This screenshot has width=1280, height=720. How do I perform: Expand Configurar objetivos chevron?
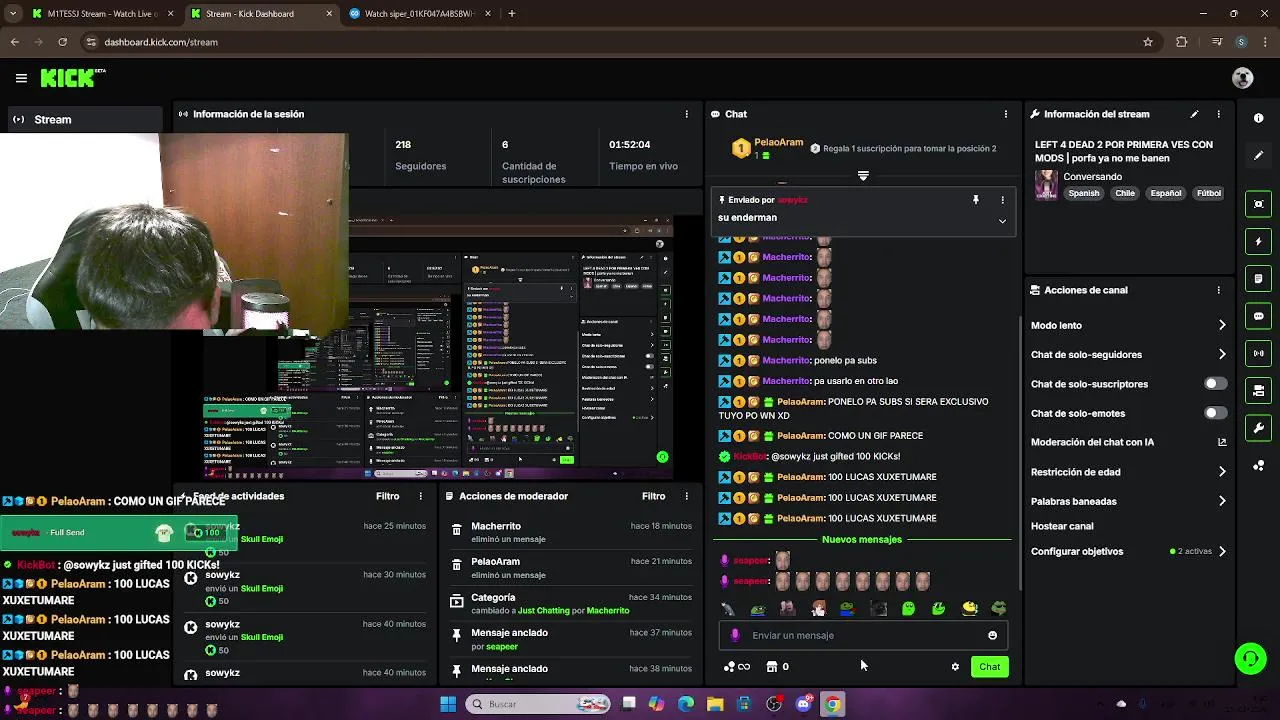1222,551
